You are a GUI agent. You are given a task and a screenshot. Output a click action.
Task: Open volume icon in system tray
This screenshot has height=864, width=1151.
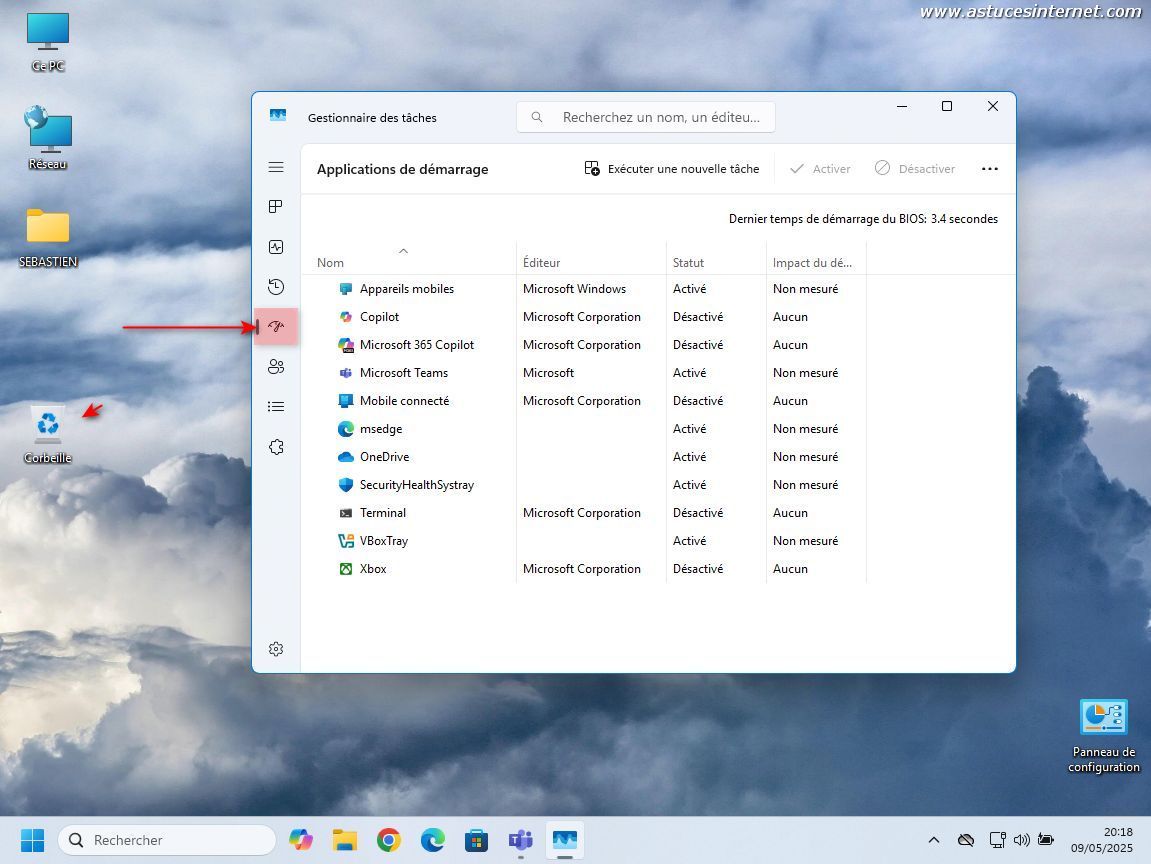pos(1021,840)
